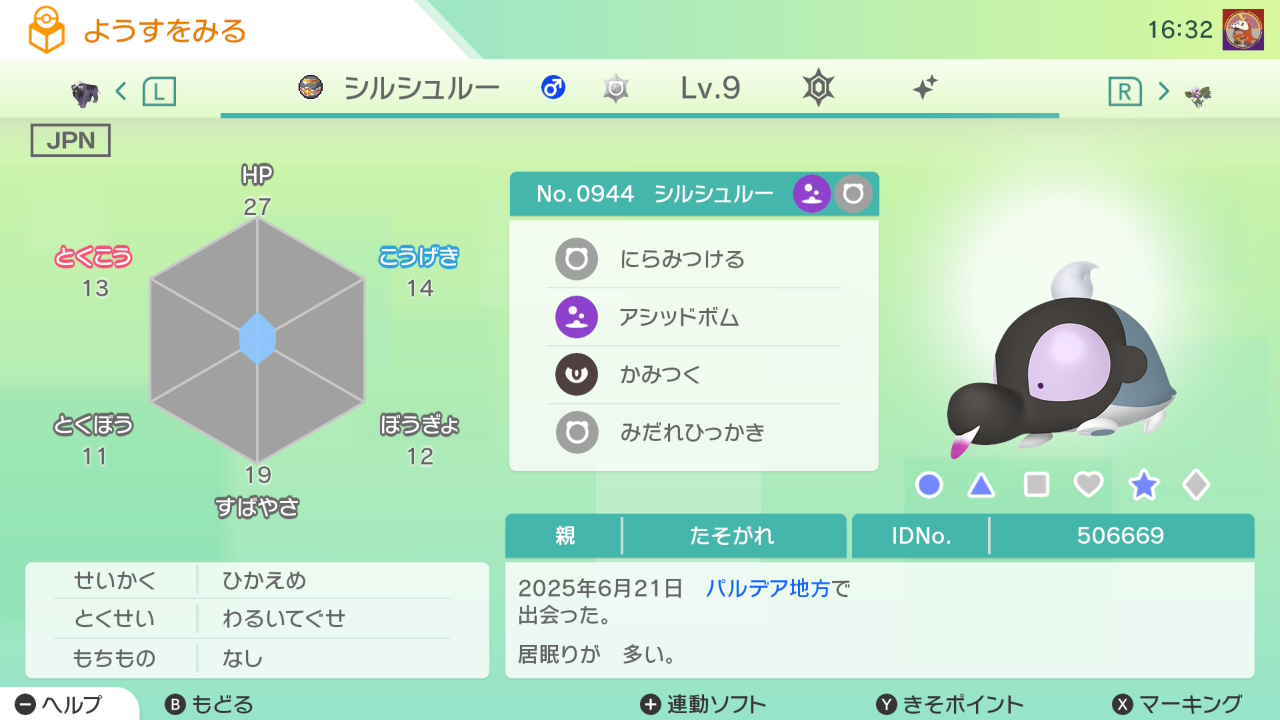Click the とくこう special attack label

click(x=93, y=257)
